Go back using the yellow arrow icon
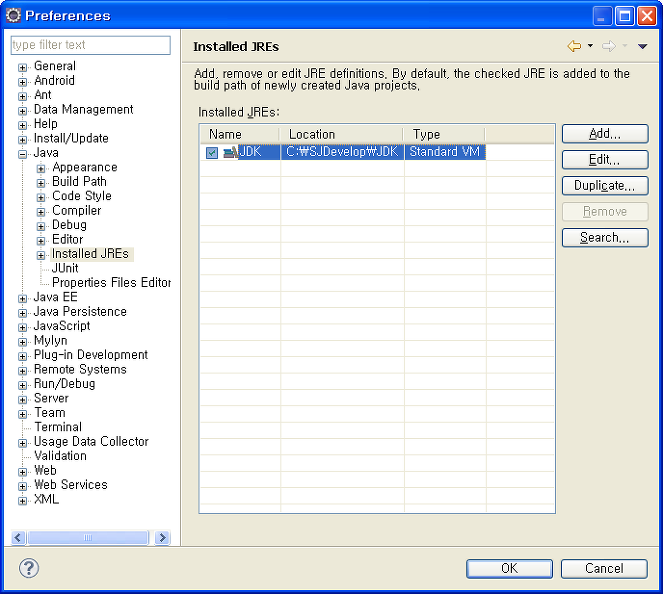This screenshot has width=663, height=594. pyautogui.click(x=574, y=46)
